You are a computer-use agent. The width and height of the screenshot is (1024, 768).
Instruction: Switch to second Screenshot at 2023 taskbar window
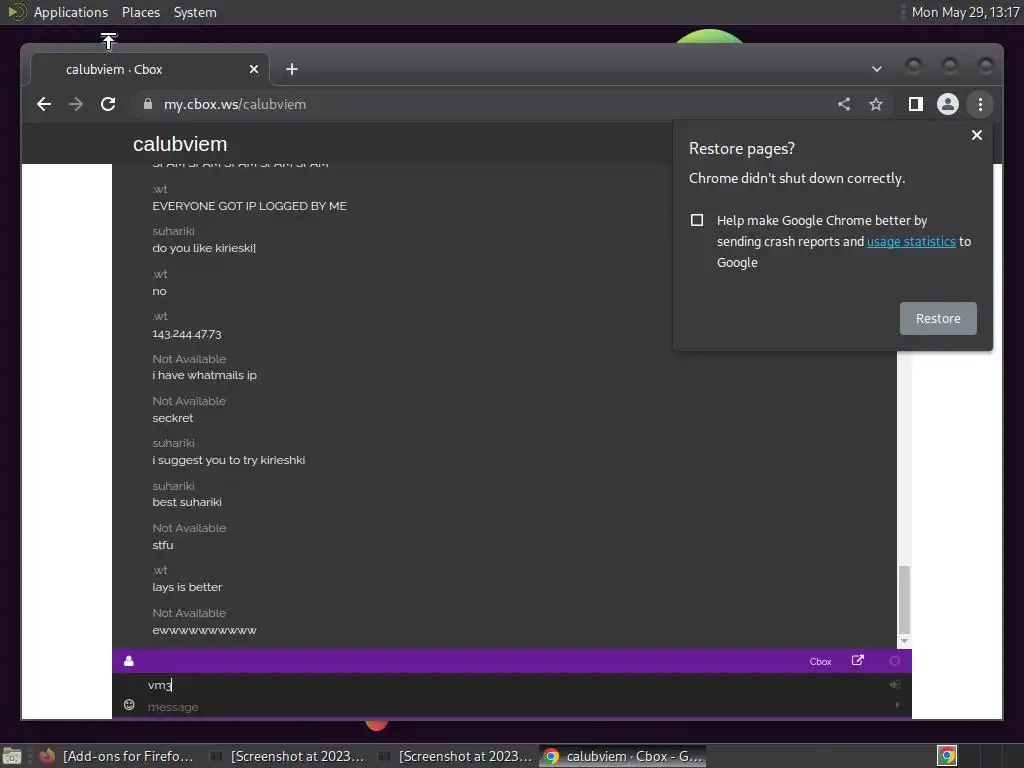(x=456, y=756)
